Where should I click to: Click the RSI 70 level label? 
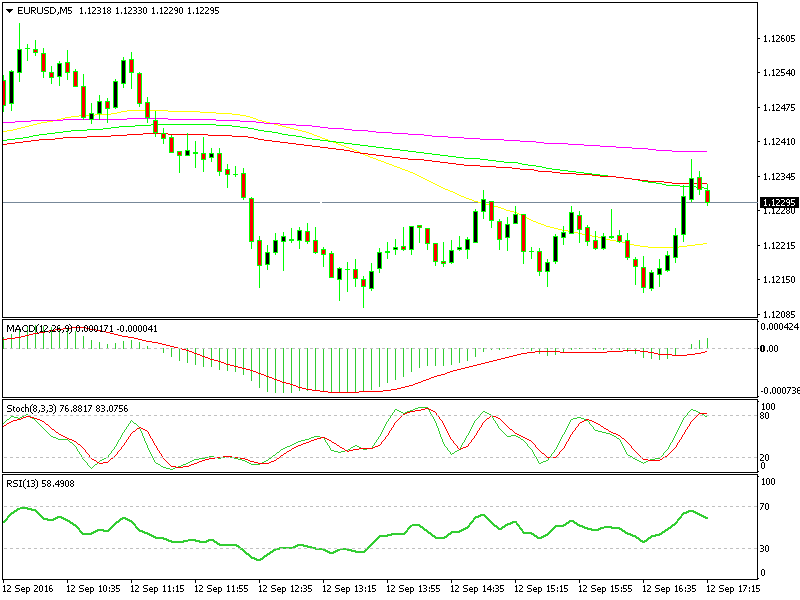765,507
